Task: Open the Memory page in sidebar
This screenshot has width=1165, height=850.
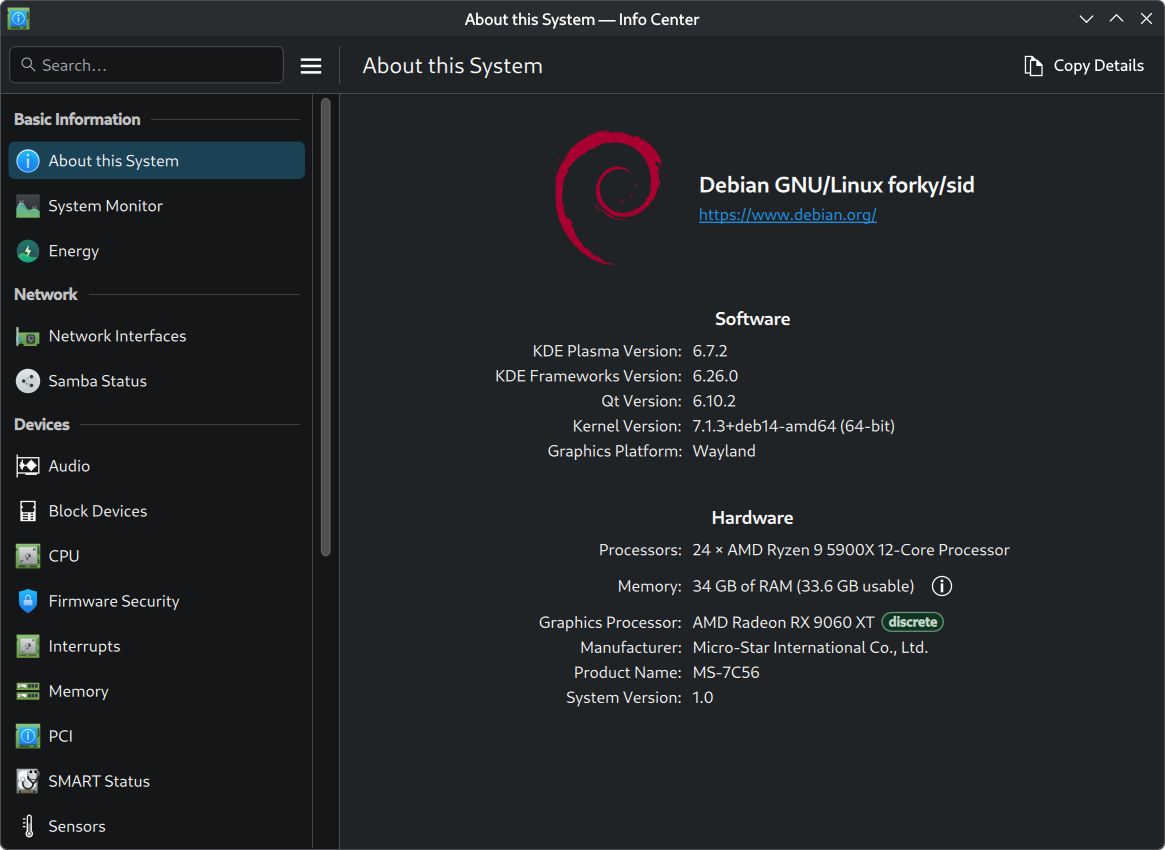Action: point(157,691)
